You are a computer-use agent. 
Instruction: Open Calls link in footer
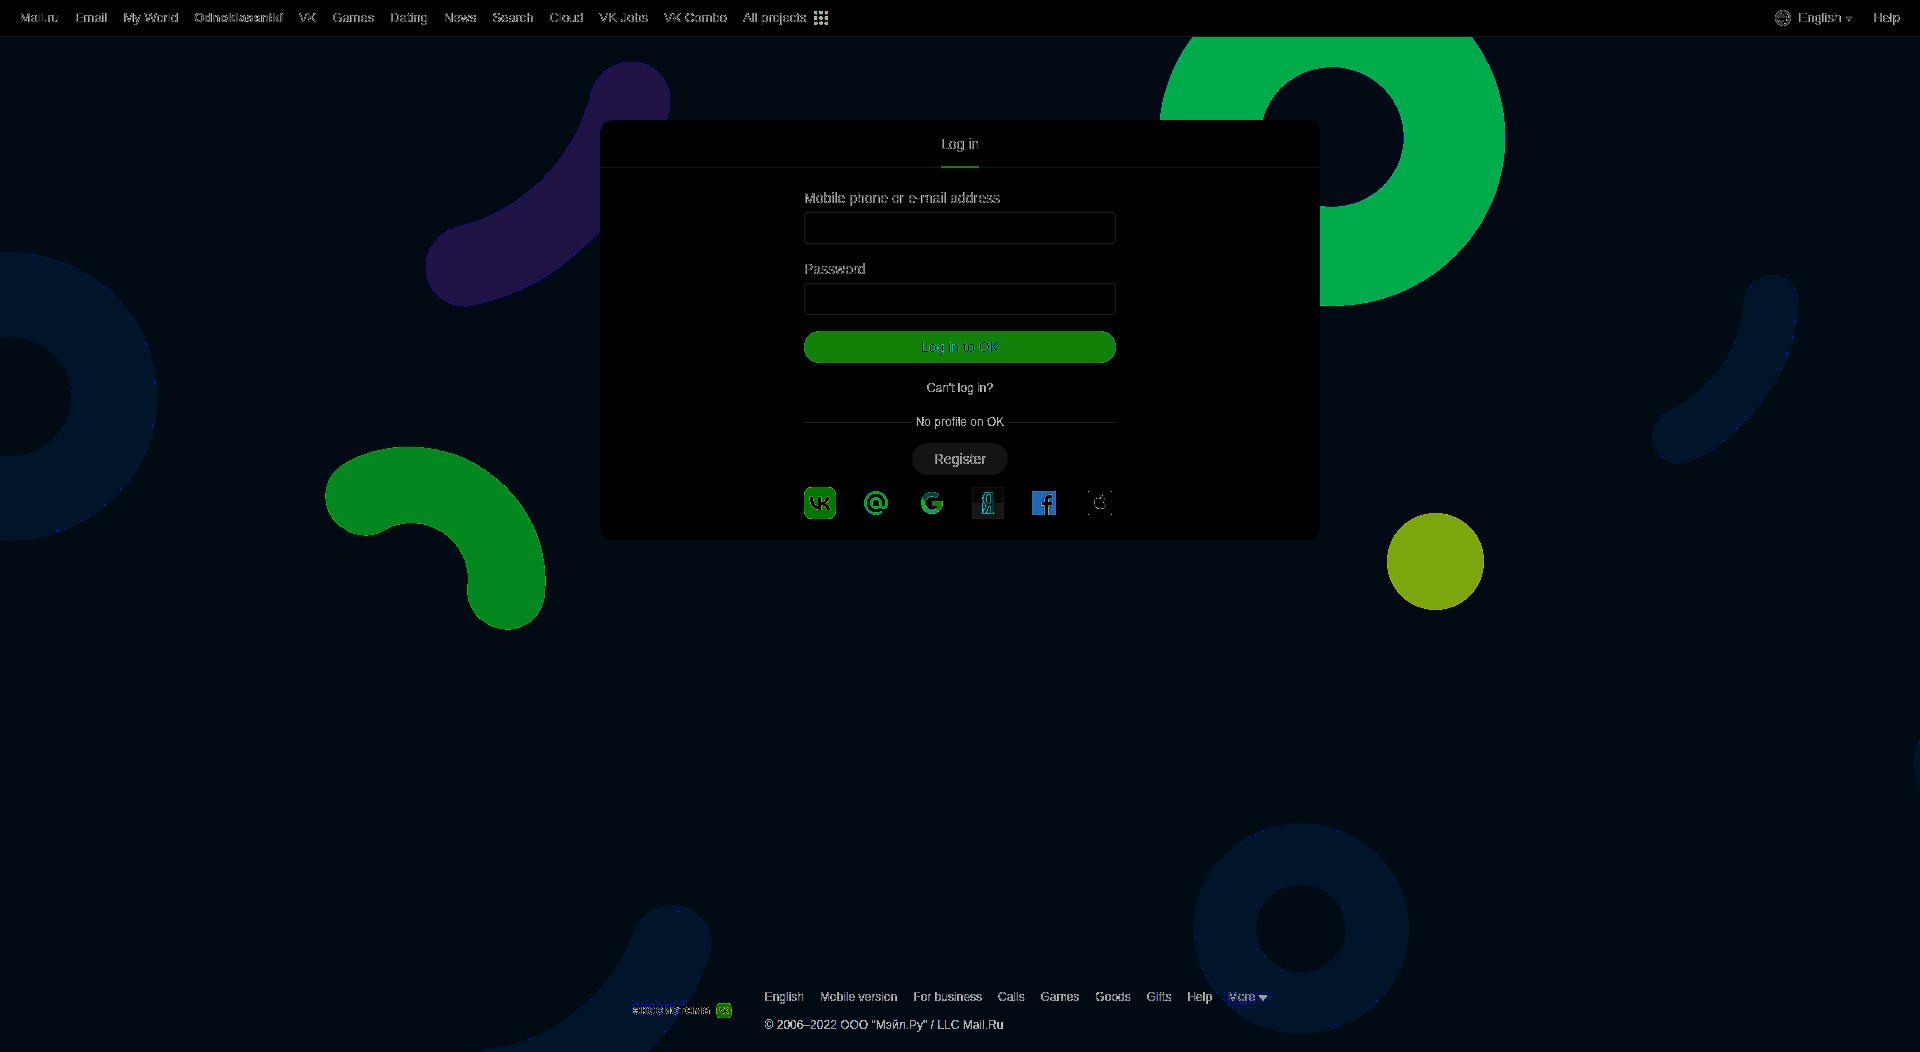pos(1011,997)
